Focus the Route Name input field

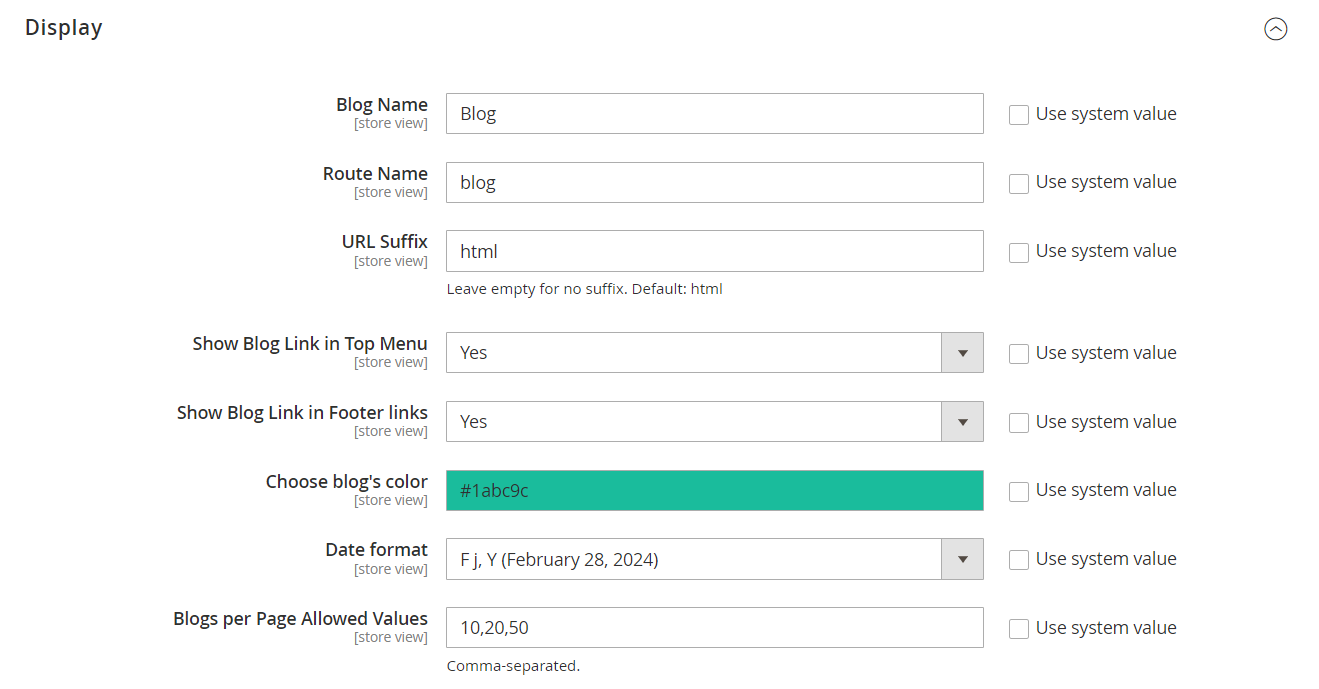click(x=714, y=183)
